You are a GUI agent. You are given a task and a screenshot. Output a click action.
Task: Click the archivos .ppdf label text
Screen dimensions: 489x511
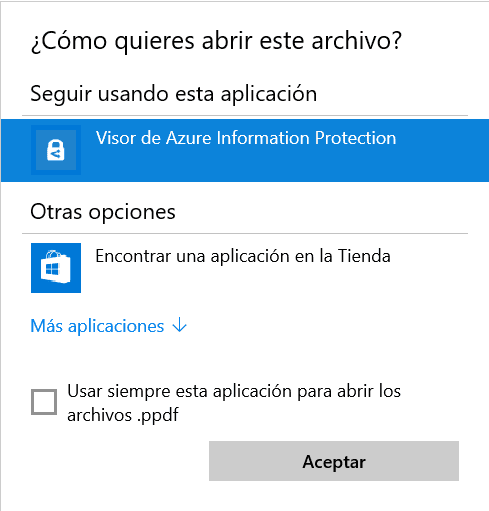(x=123, y=415)
